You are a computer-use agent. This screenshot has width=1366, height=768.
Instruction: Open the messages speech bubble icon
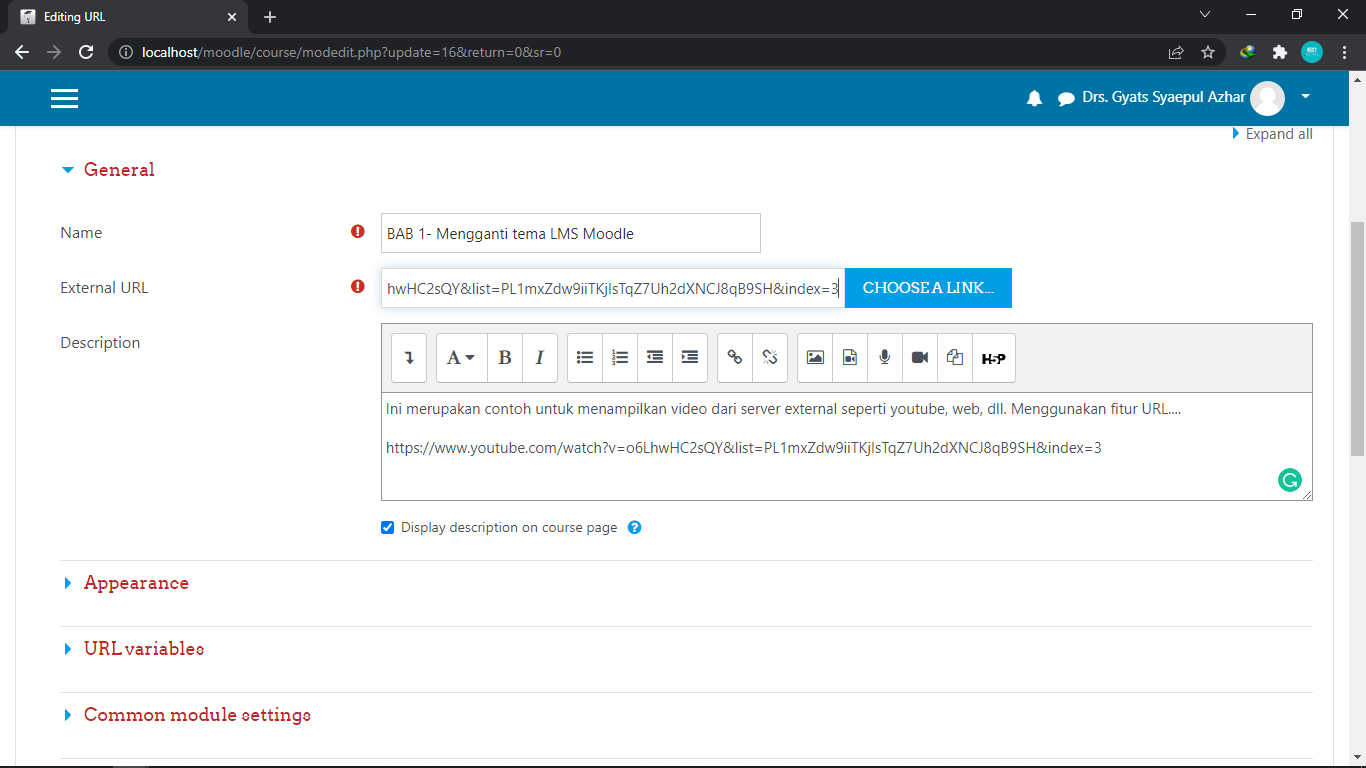tap(1066, 99)
